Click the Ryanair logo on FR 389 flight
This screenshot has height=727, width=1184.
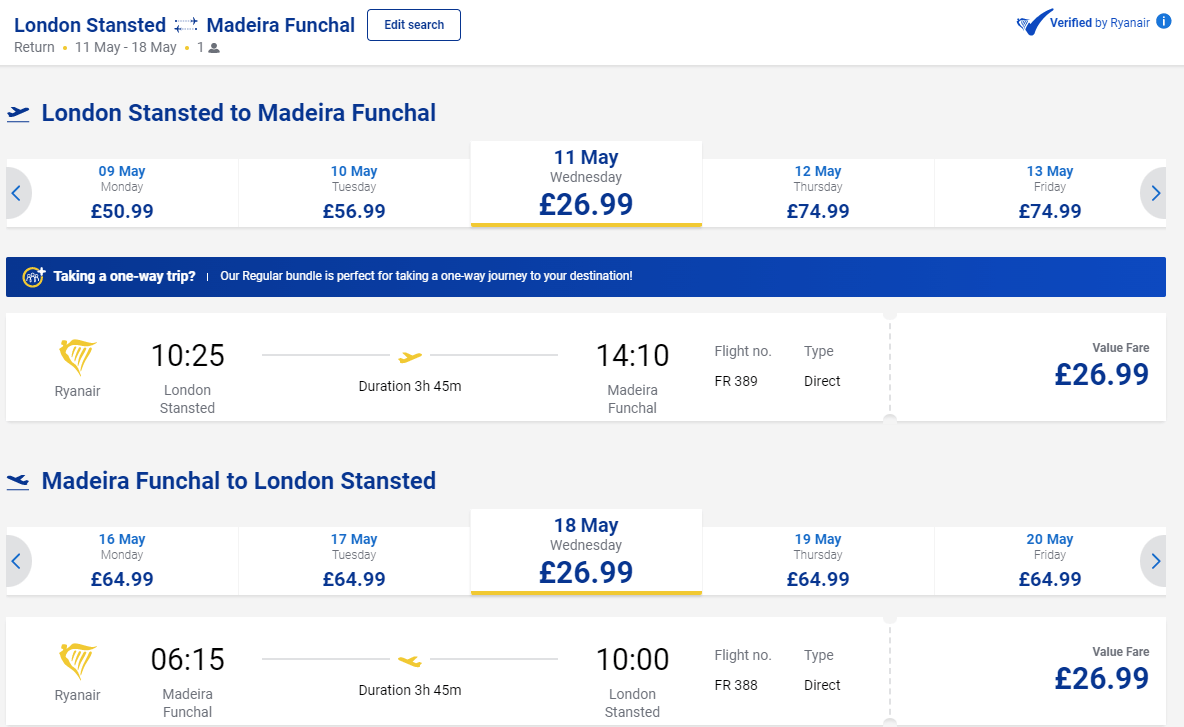pyautogui.click(x=78, y=357)
